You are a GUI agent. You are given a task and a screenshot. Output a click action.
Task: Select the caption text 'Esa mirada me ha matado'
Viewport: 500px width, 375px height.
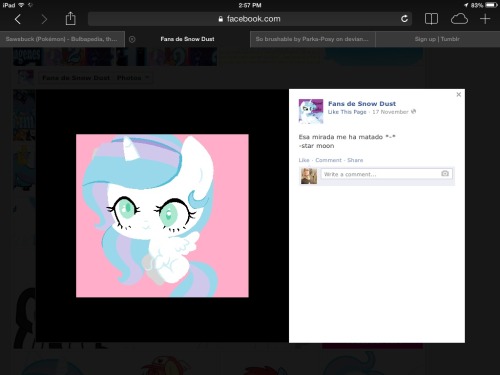click(x=341, y=137)
